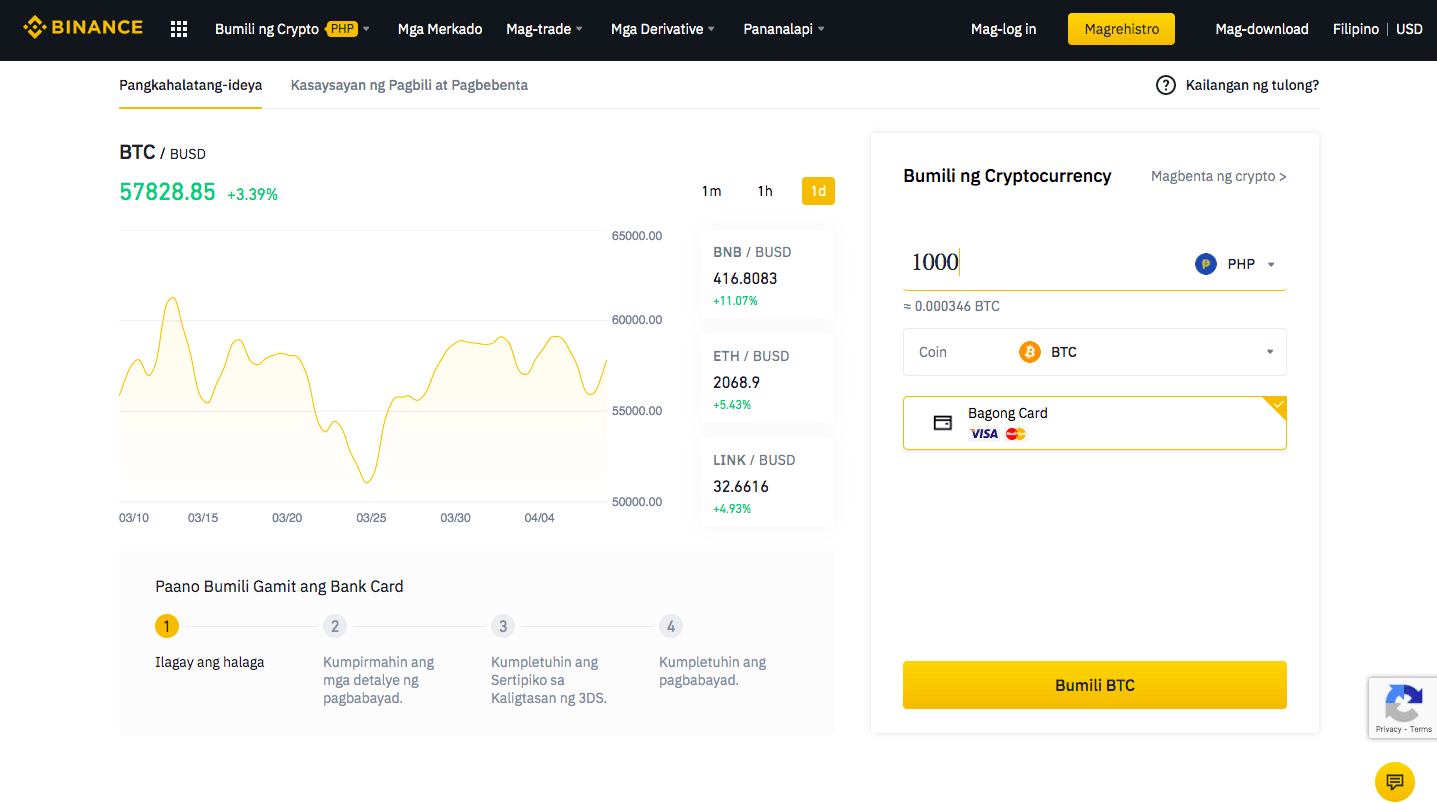Click step 2 in payment progress
Screen dimensions: 1437x803
tap(335, 626)
